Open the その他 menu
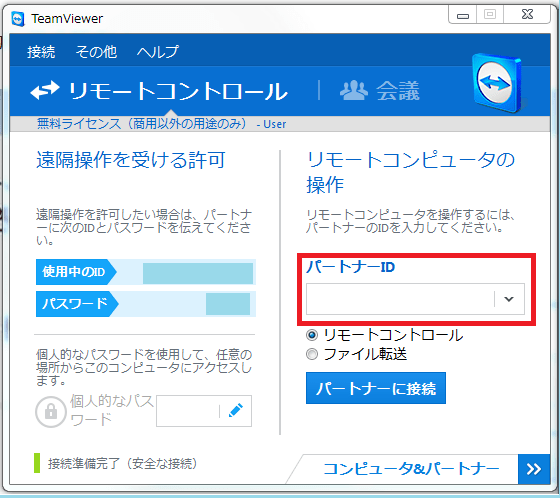 point(96,52)
